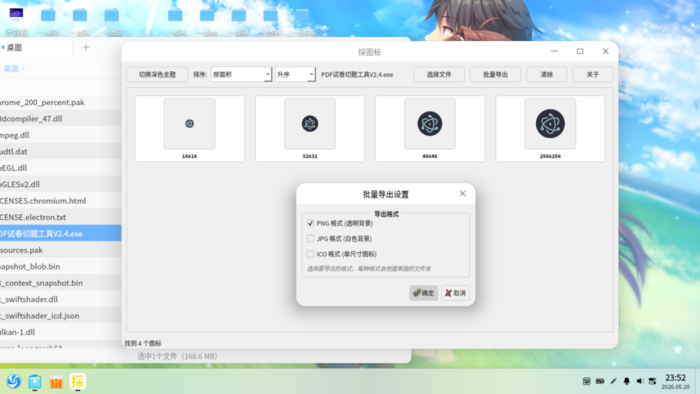Click the 採图标 app taskbar icon

pos(78,382)
